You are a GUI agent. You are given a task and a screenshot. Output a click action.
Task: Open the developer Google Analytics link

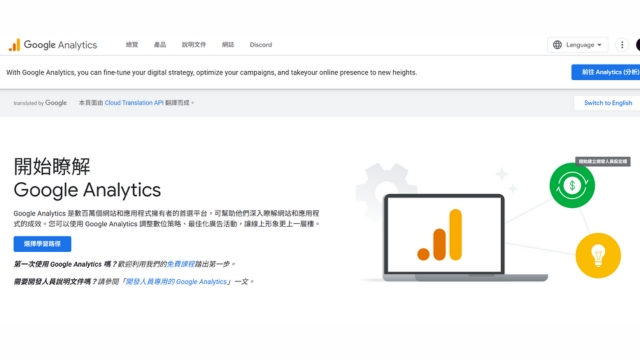click(176, 282)
